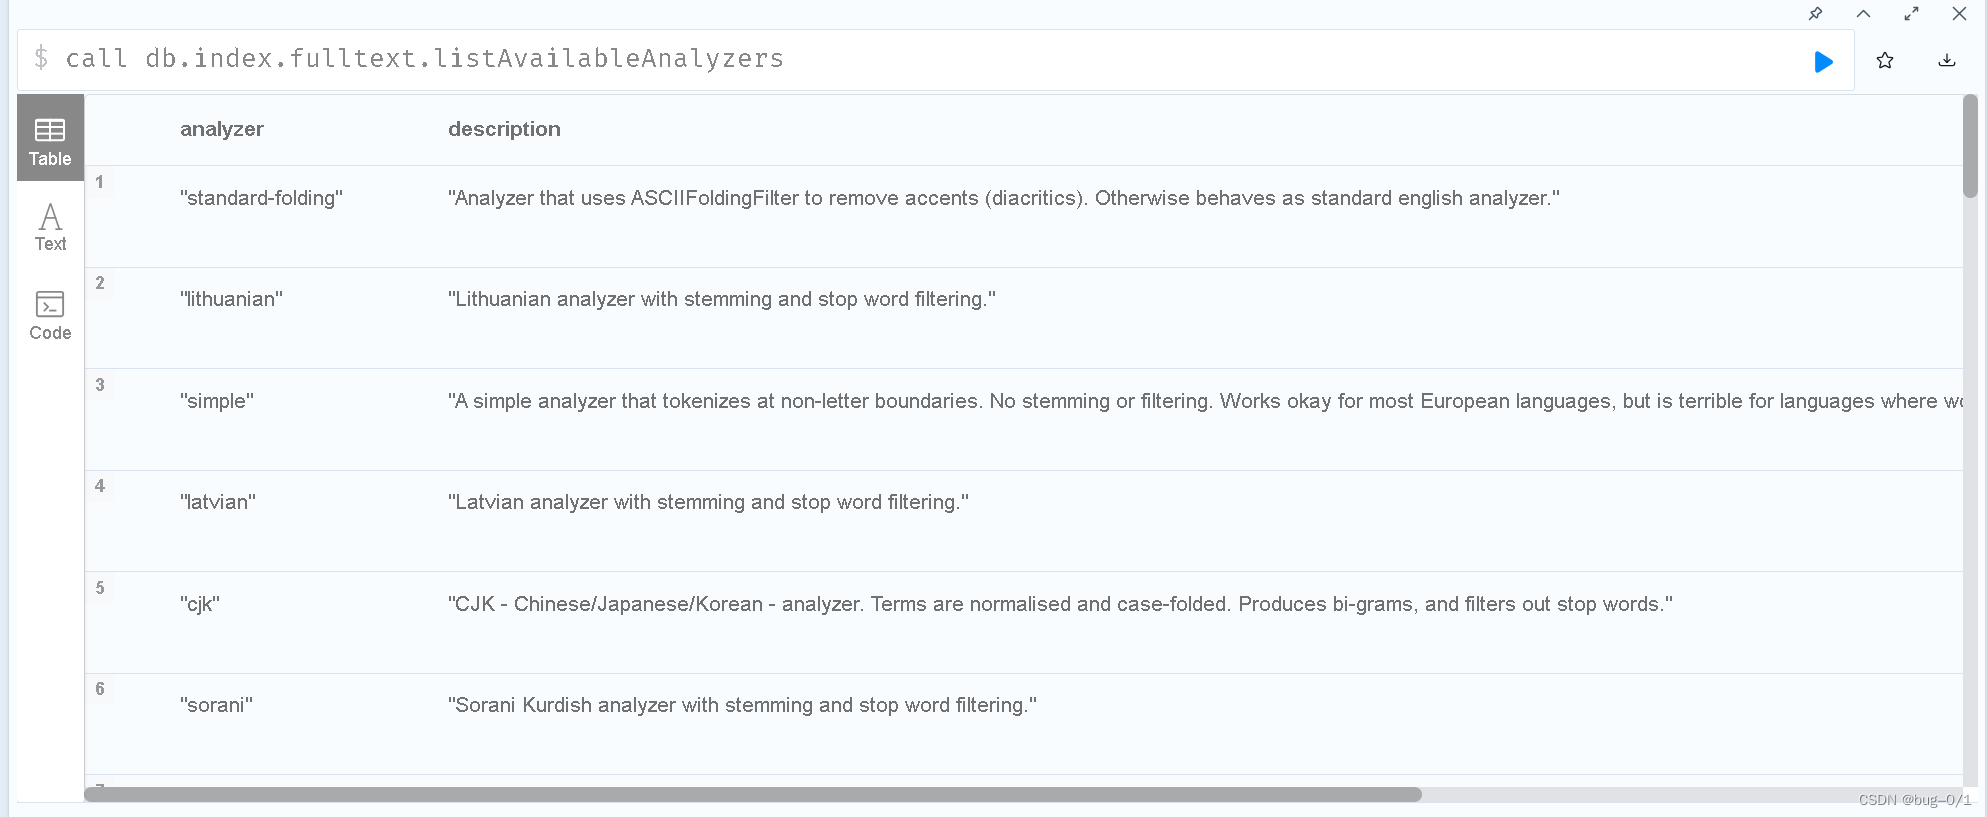The image size is (1987, 817).
Task: Save query to favorites with star icon
Action: click(1885, 61)
